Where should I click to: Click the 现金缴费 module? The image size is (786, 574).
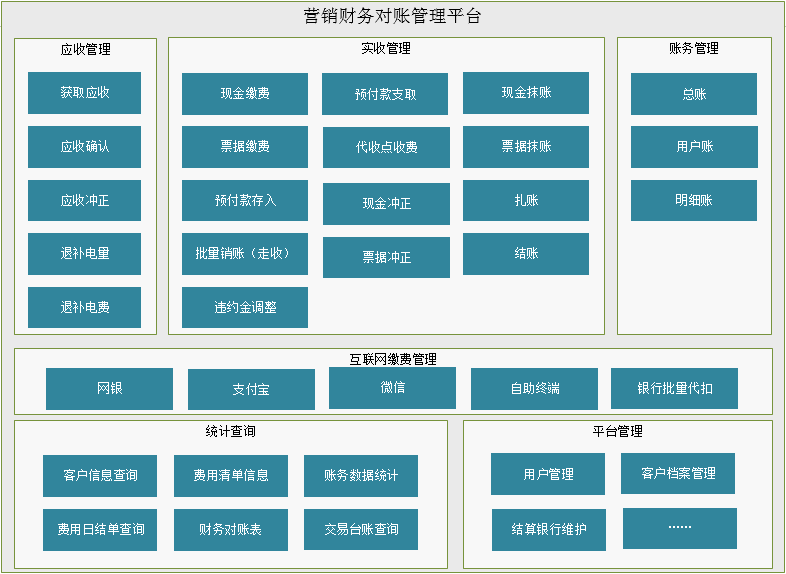point(244,94)
